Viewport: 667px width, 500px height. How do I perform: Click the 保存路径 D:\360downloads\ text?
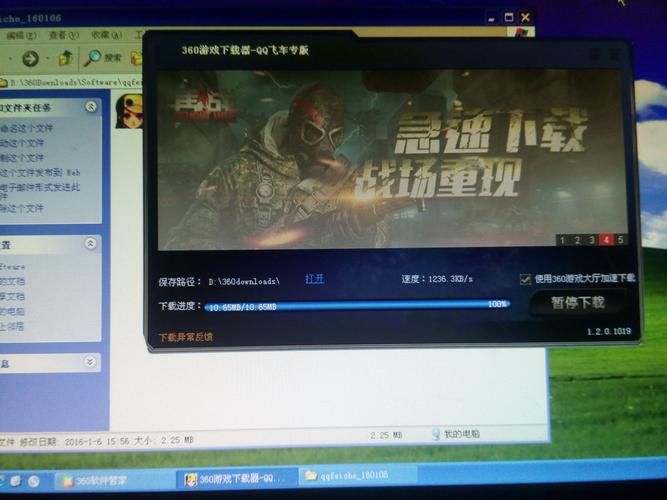[x=219, y=282]
